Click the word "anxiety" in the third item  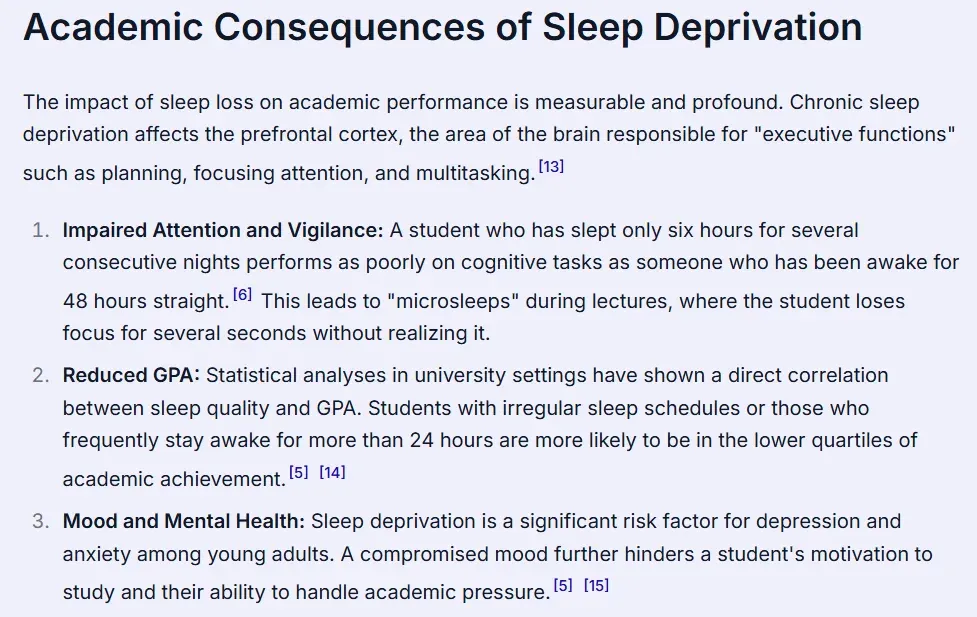(x=96, y=553)
